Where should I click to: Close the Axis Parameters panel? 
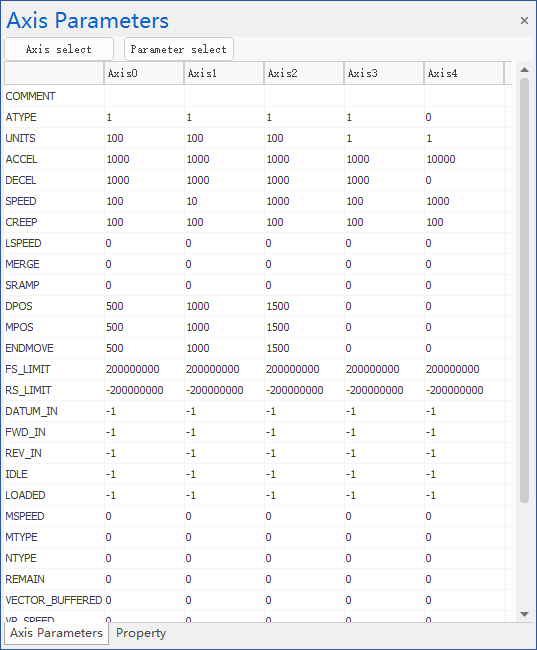[524, 20]
